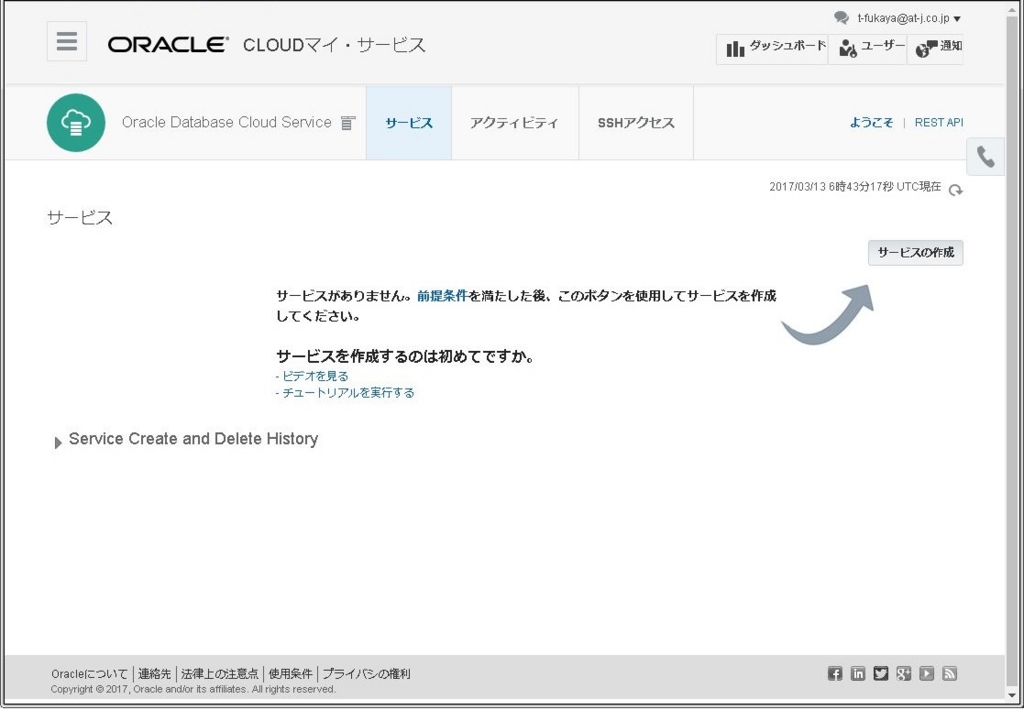Click the サービスの作成 button

point(916,253)
